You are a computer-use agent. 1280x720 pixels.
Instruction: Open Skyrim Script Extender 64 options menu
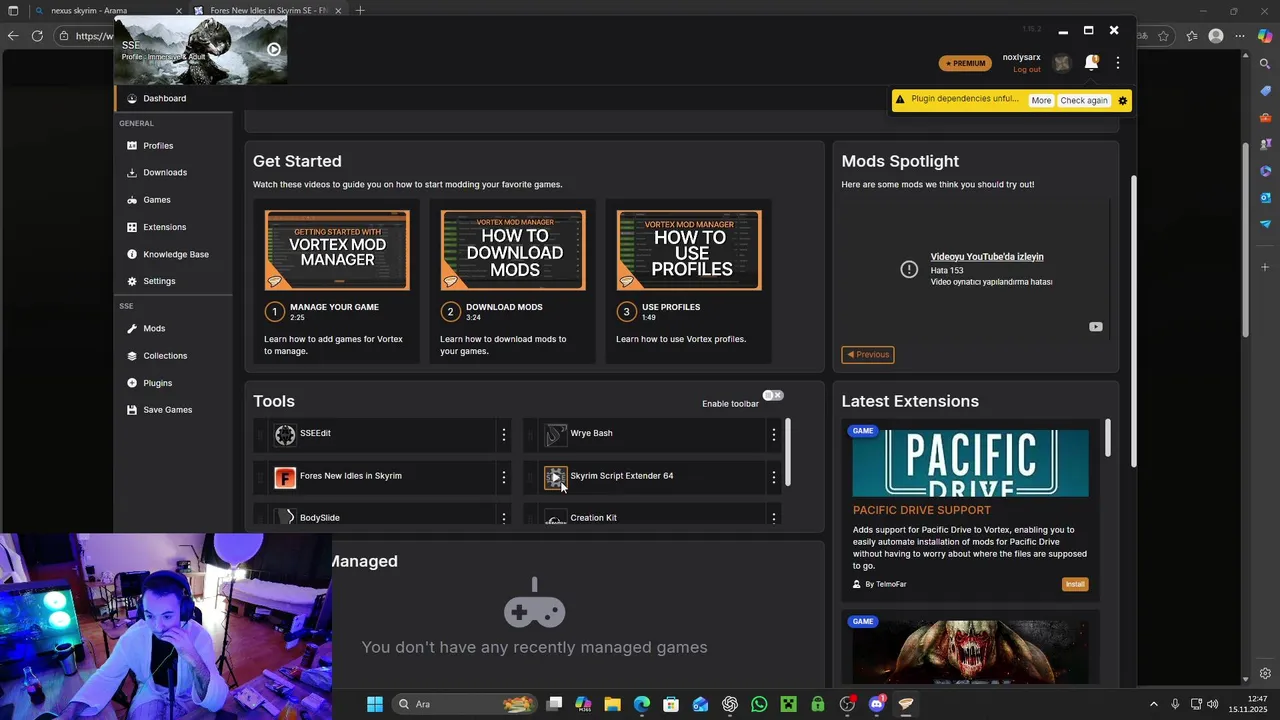pyautogui.click(x=773, y=477)
